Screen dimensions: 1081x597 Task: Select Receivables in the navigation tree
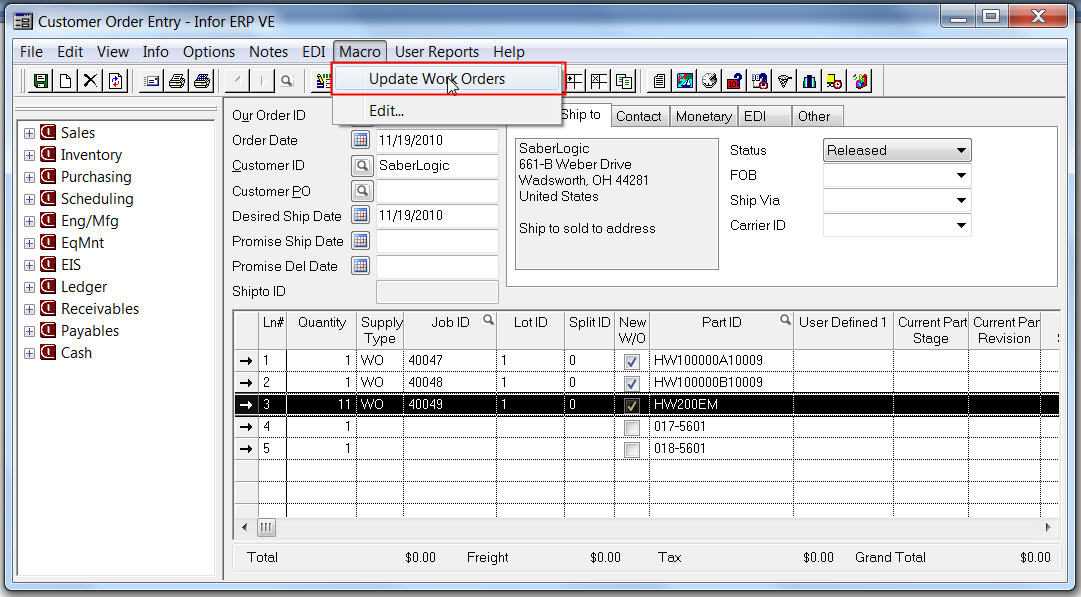pos(100,309)
